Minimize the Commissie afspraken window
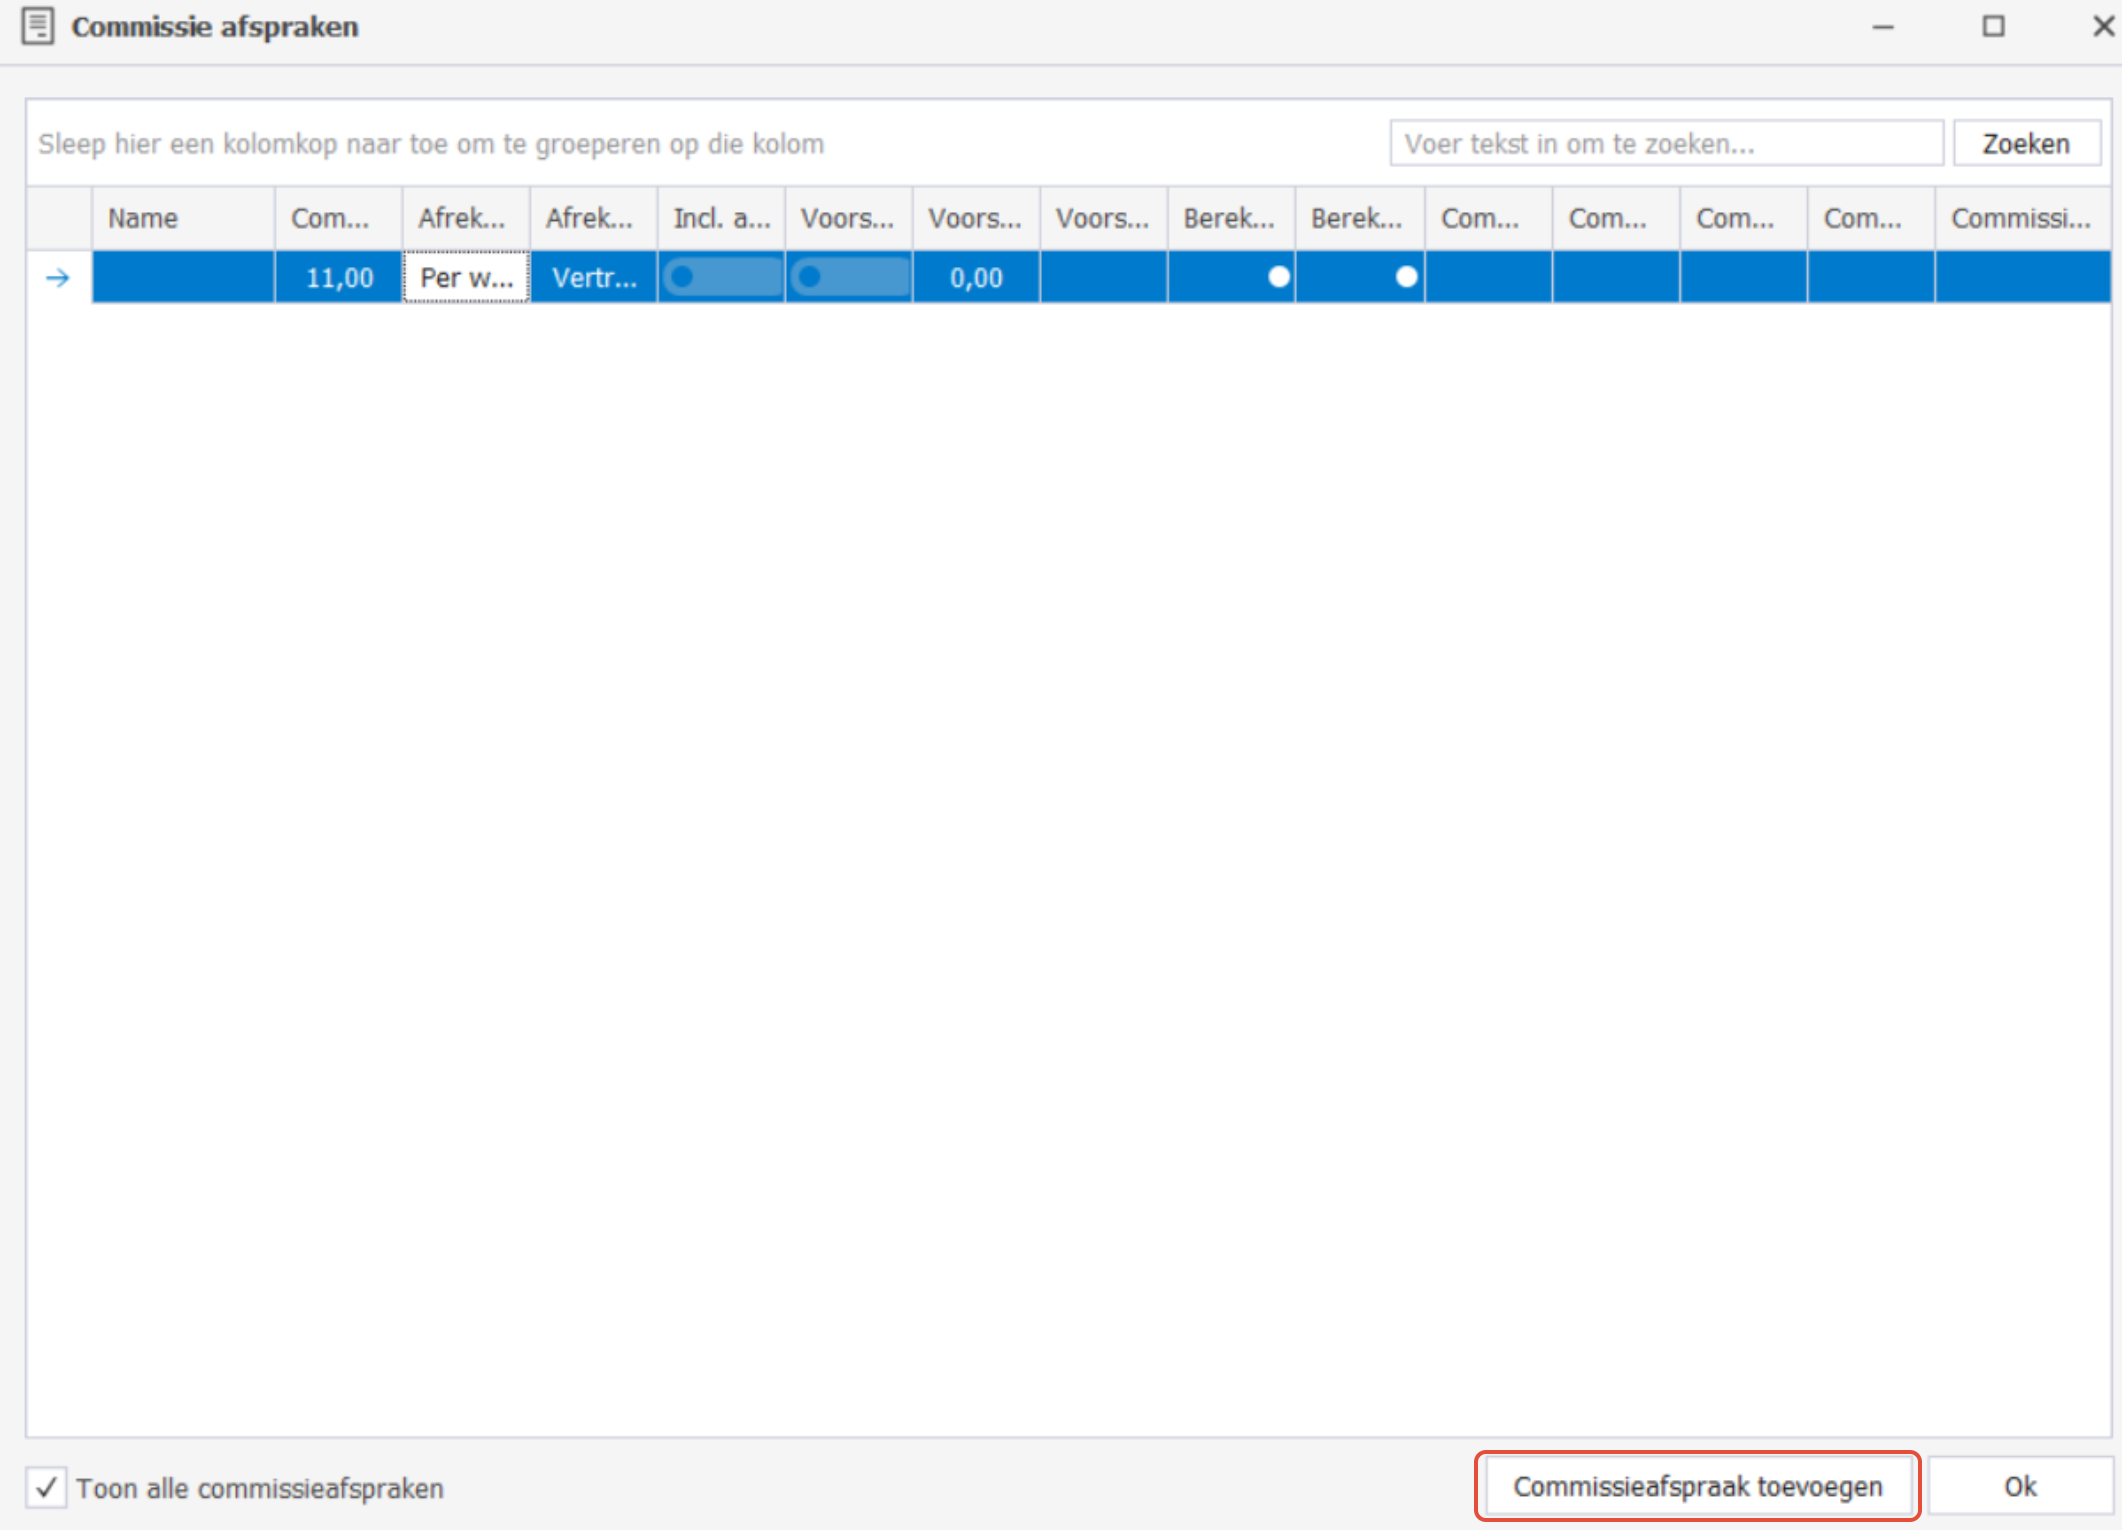Viewport: 2122px width, 1530px height. (x=1883, y=27)
